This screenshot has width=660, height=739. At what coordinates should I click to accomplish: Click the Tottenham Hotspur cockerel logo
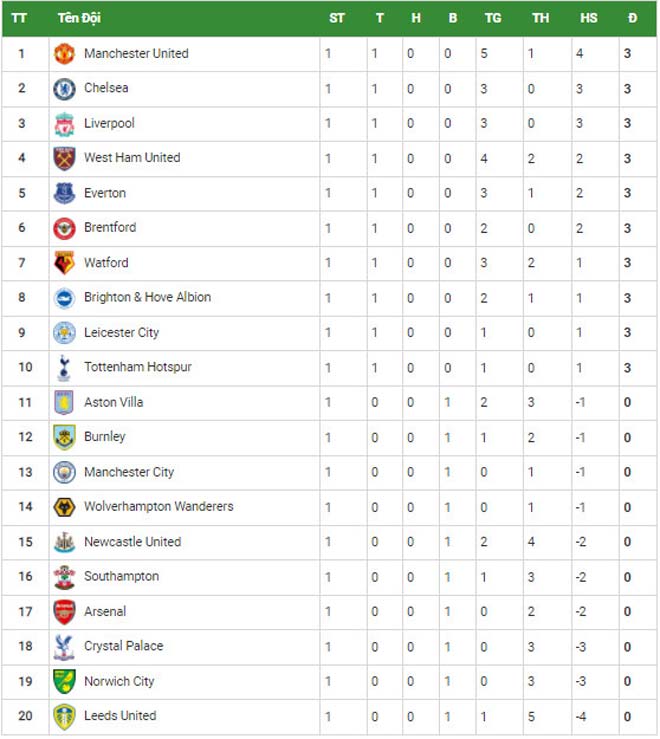pyautogui.click(x=64, y=368)
